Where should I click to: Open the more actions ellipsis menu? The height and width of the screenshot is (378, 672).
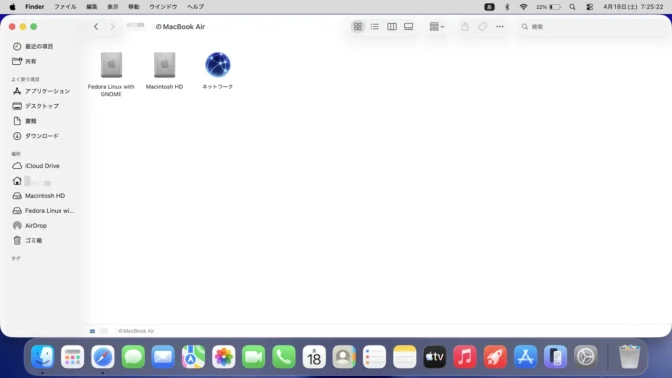point(500,27)
